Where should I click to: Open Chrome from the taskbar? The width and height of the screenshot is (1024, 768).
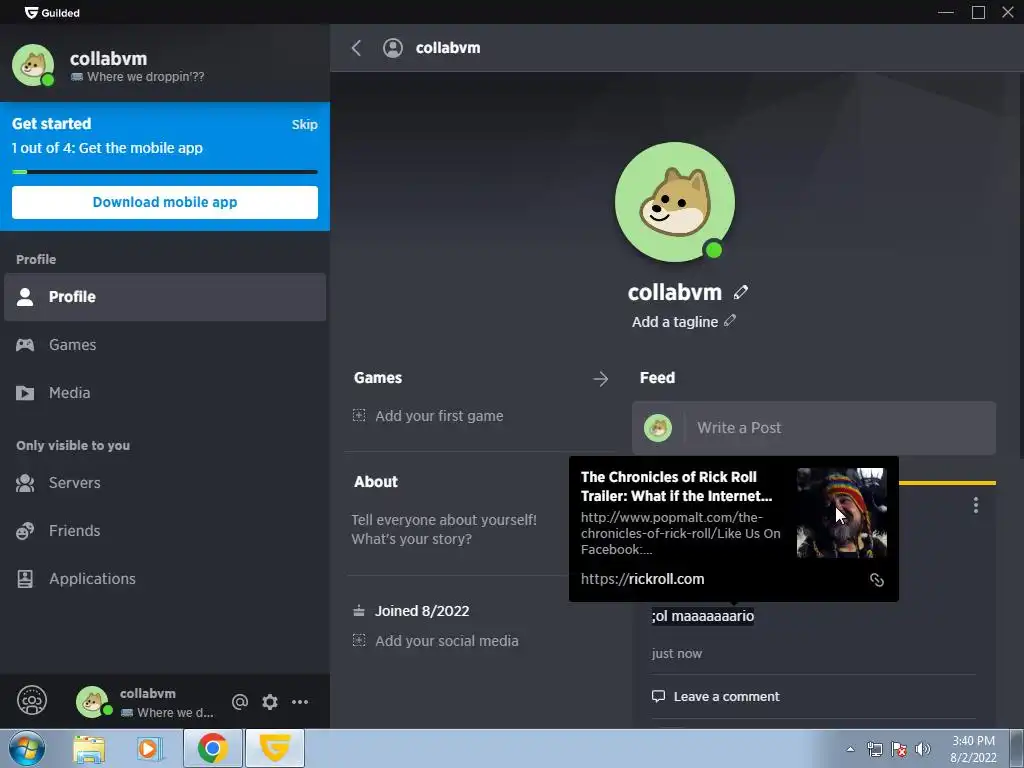tap(212, 748)
